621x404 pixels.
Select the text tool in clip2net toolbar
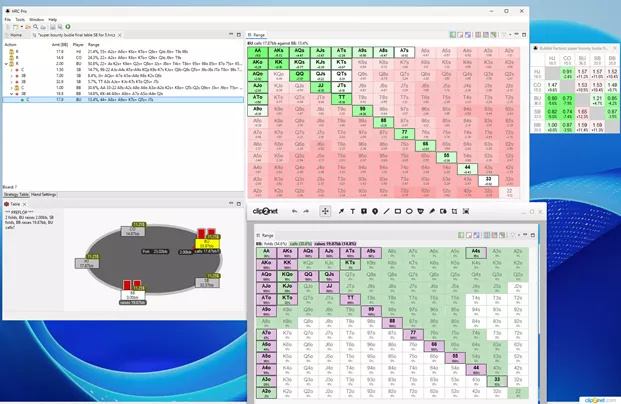click(352, 211)
